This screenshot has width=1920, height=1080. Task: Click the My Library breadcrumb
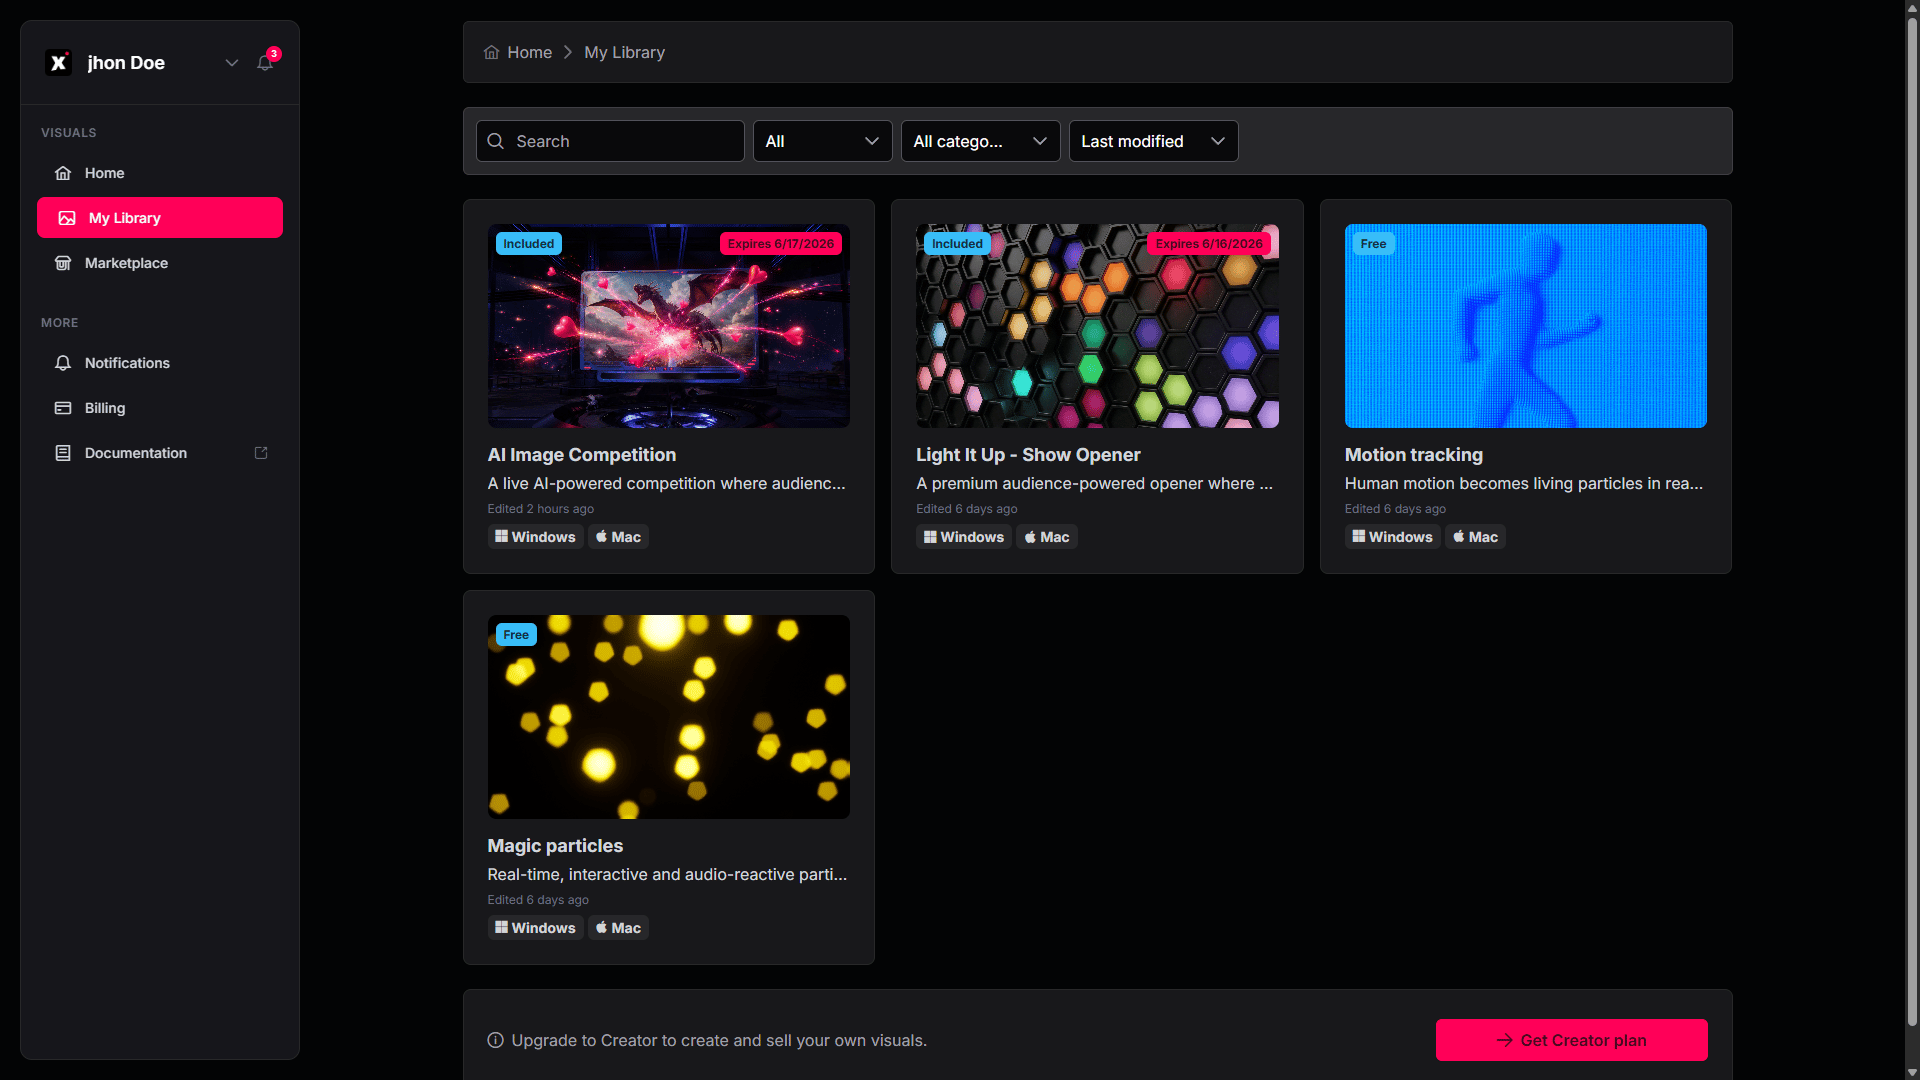[x=624, y=52]
